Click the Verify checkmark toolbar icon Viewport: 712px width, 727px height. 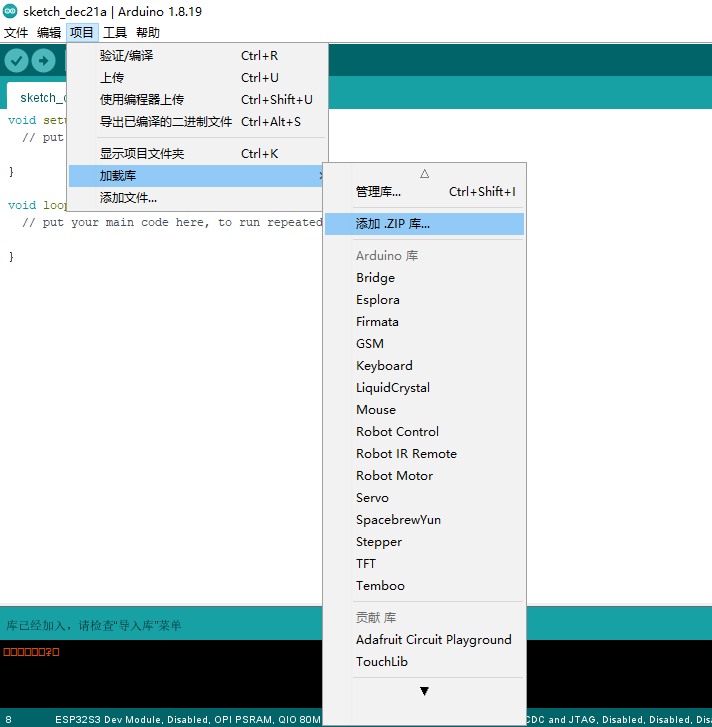[x=16, y=61]
